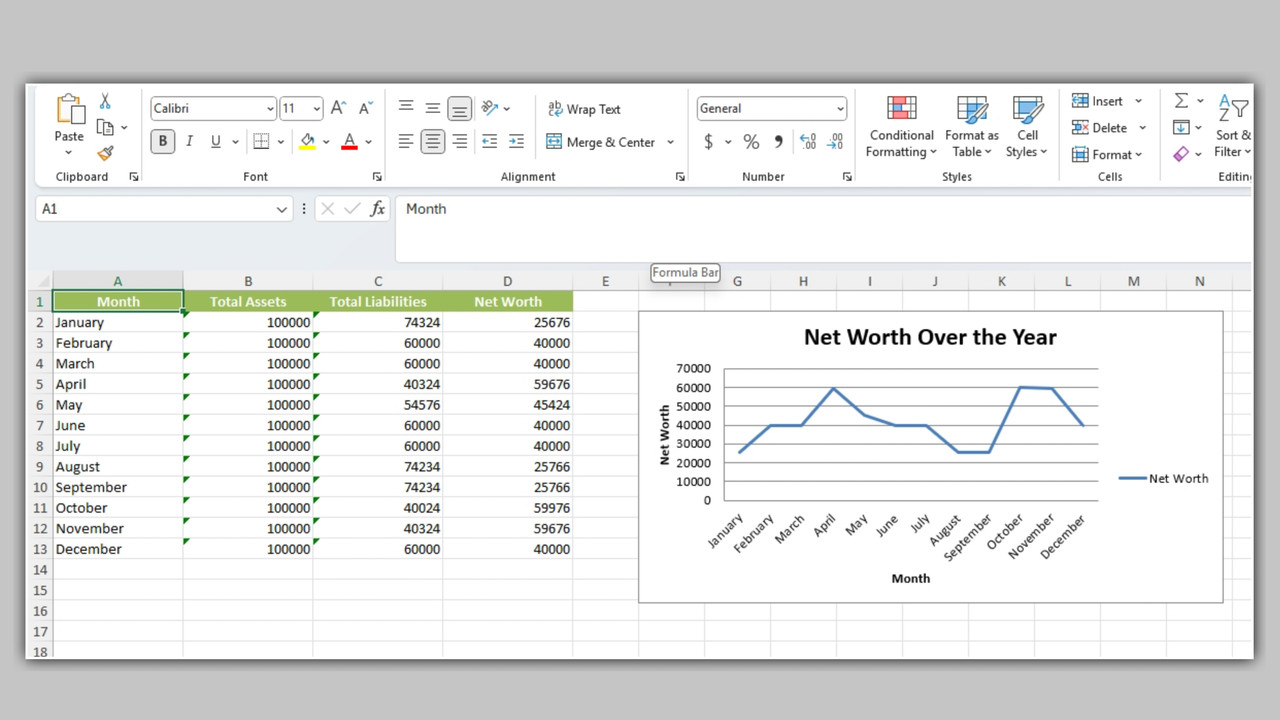Apply the Borders icon
This screenshot has height=720, width=1280.
(261, 142)
